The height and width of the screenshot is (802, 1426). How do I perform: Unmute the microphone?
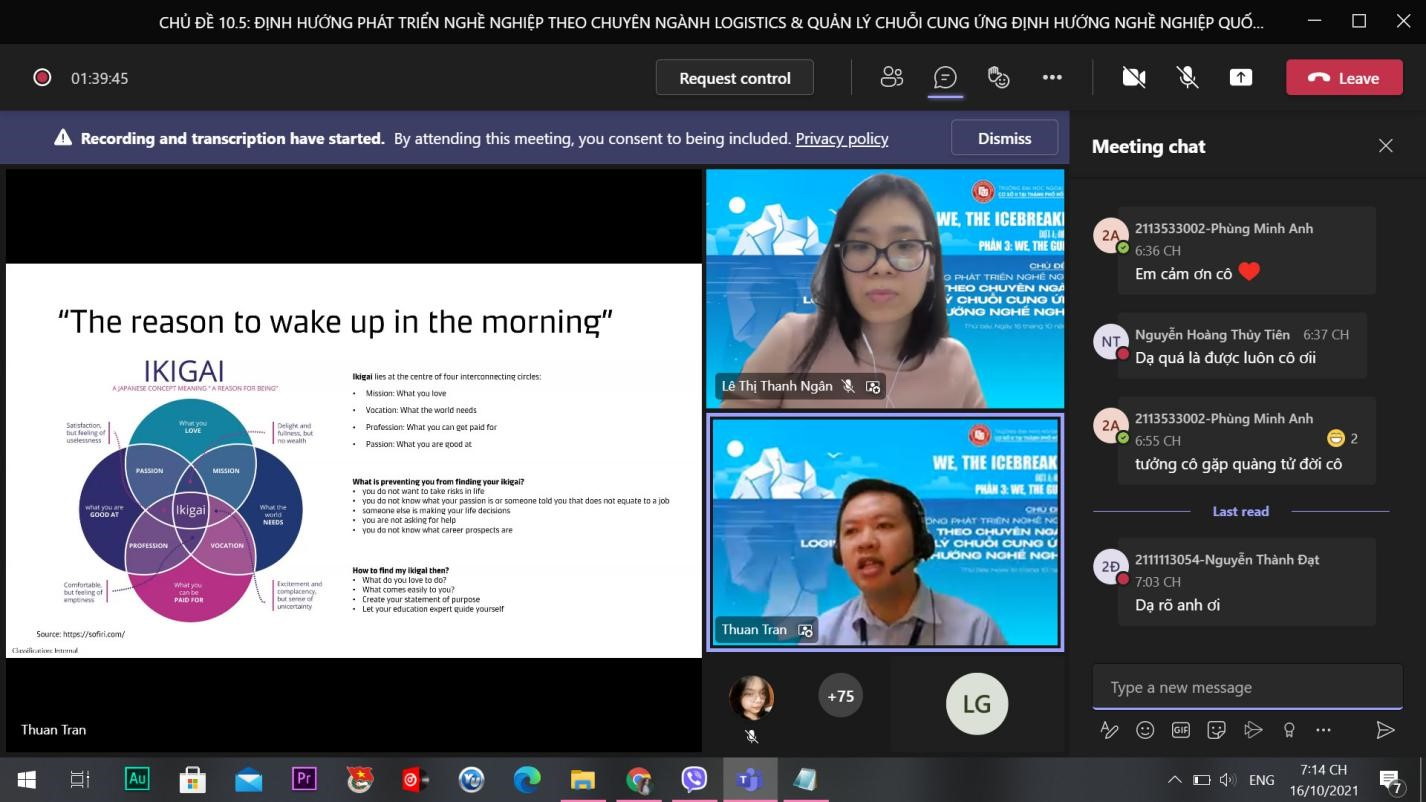pyautogui.click(x=1187, y=78)
